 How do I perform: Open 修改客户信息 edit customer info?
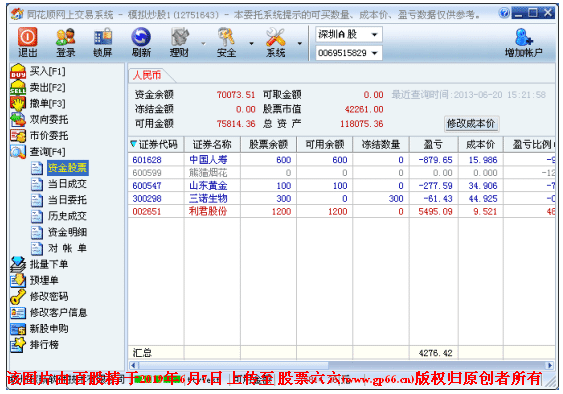tap(49, 312)
